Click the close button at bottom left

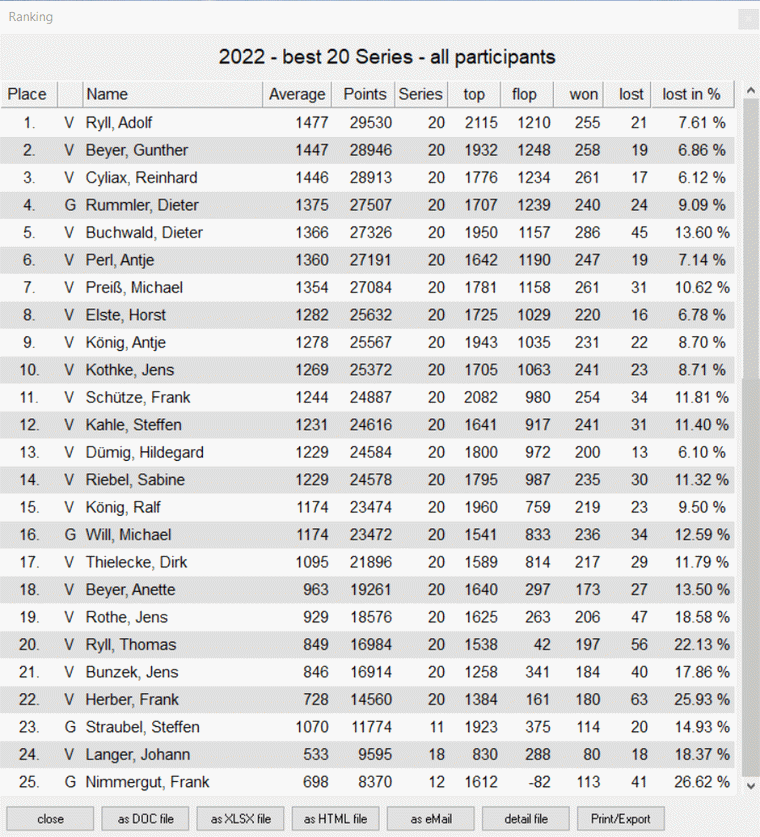50,818
